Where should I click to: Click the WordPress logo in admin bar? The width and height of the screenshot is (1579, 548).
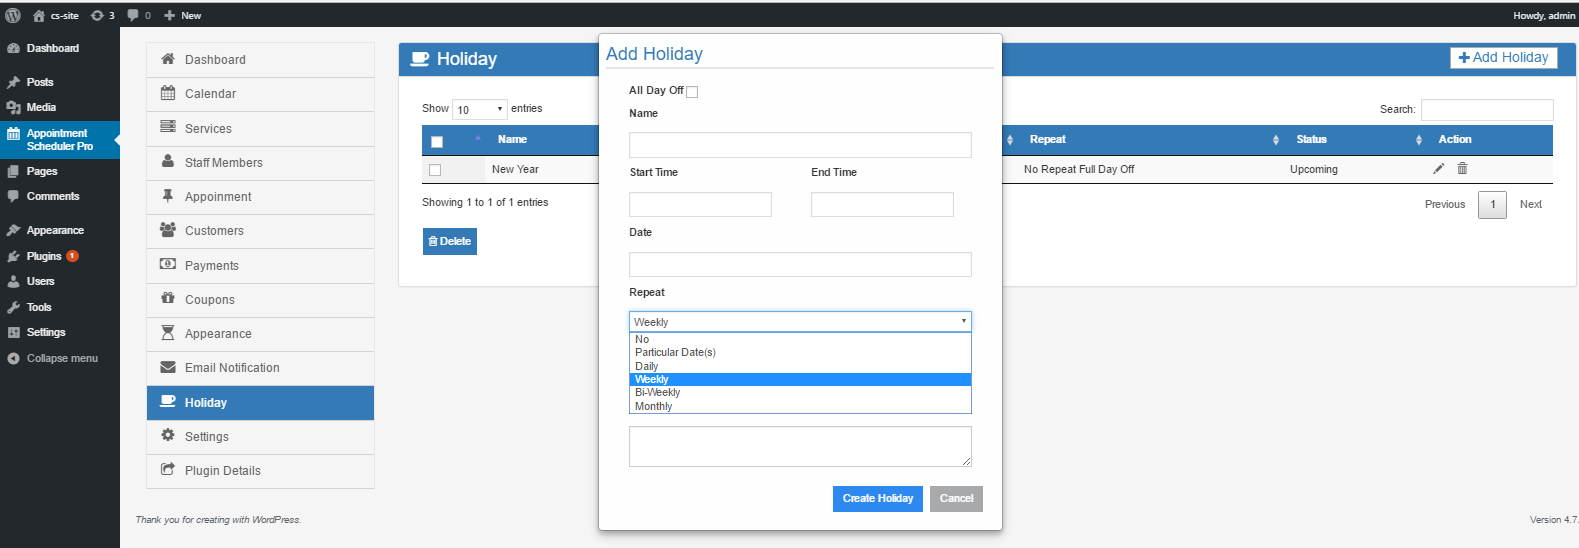click(13, 15)
